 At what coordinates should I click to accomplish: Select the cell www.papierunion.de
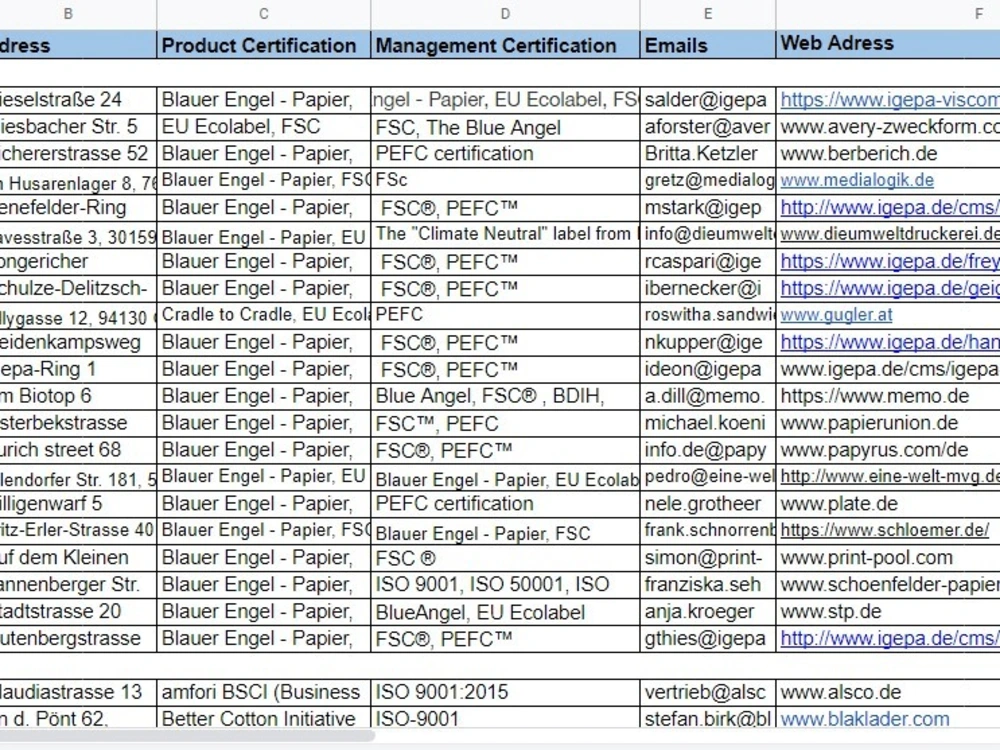[888, 423]
